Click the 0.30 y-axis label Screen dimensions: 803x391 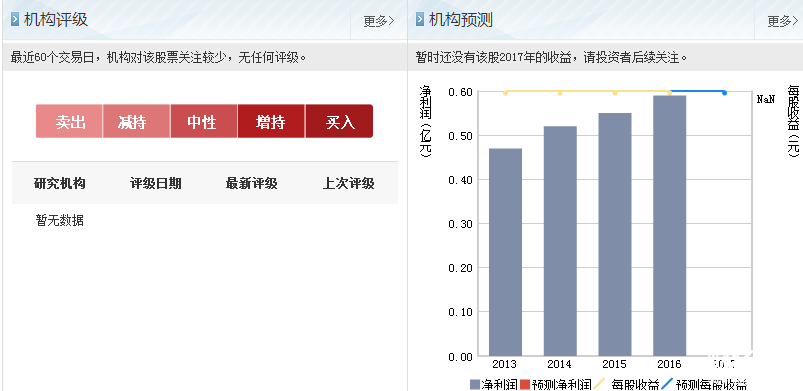[x=460, y=224]
